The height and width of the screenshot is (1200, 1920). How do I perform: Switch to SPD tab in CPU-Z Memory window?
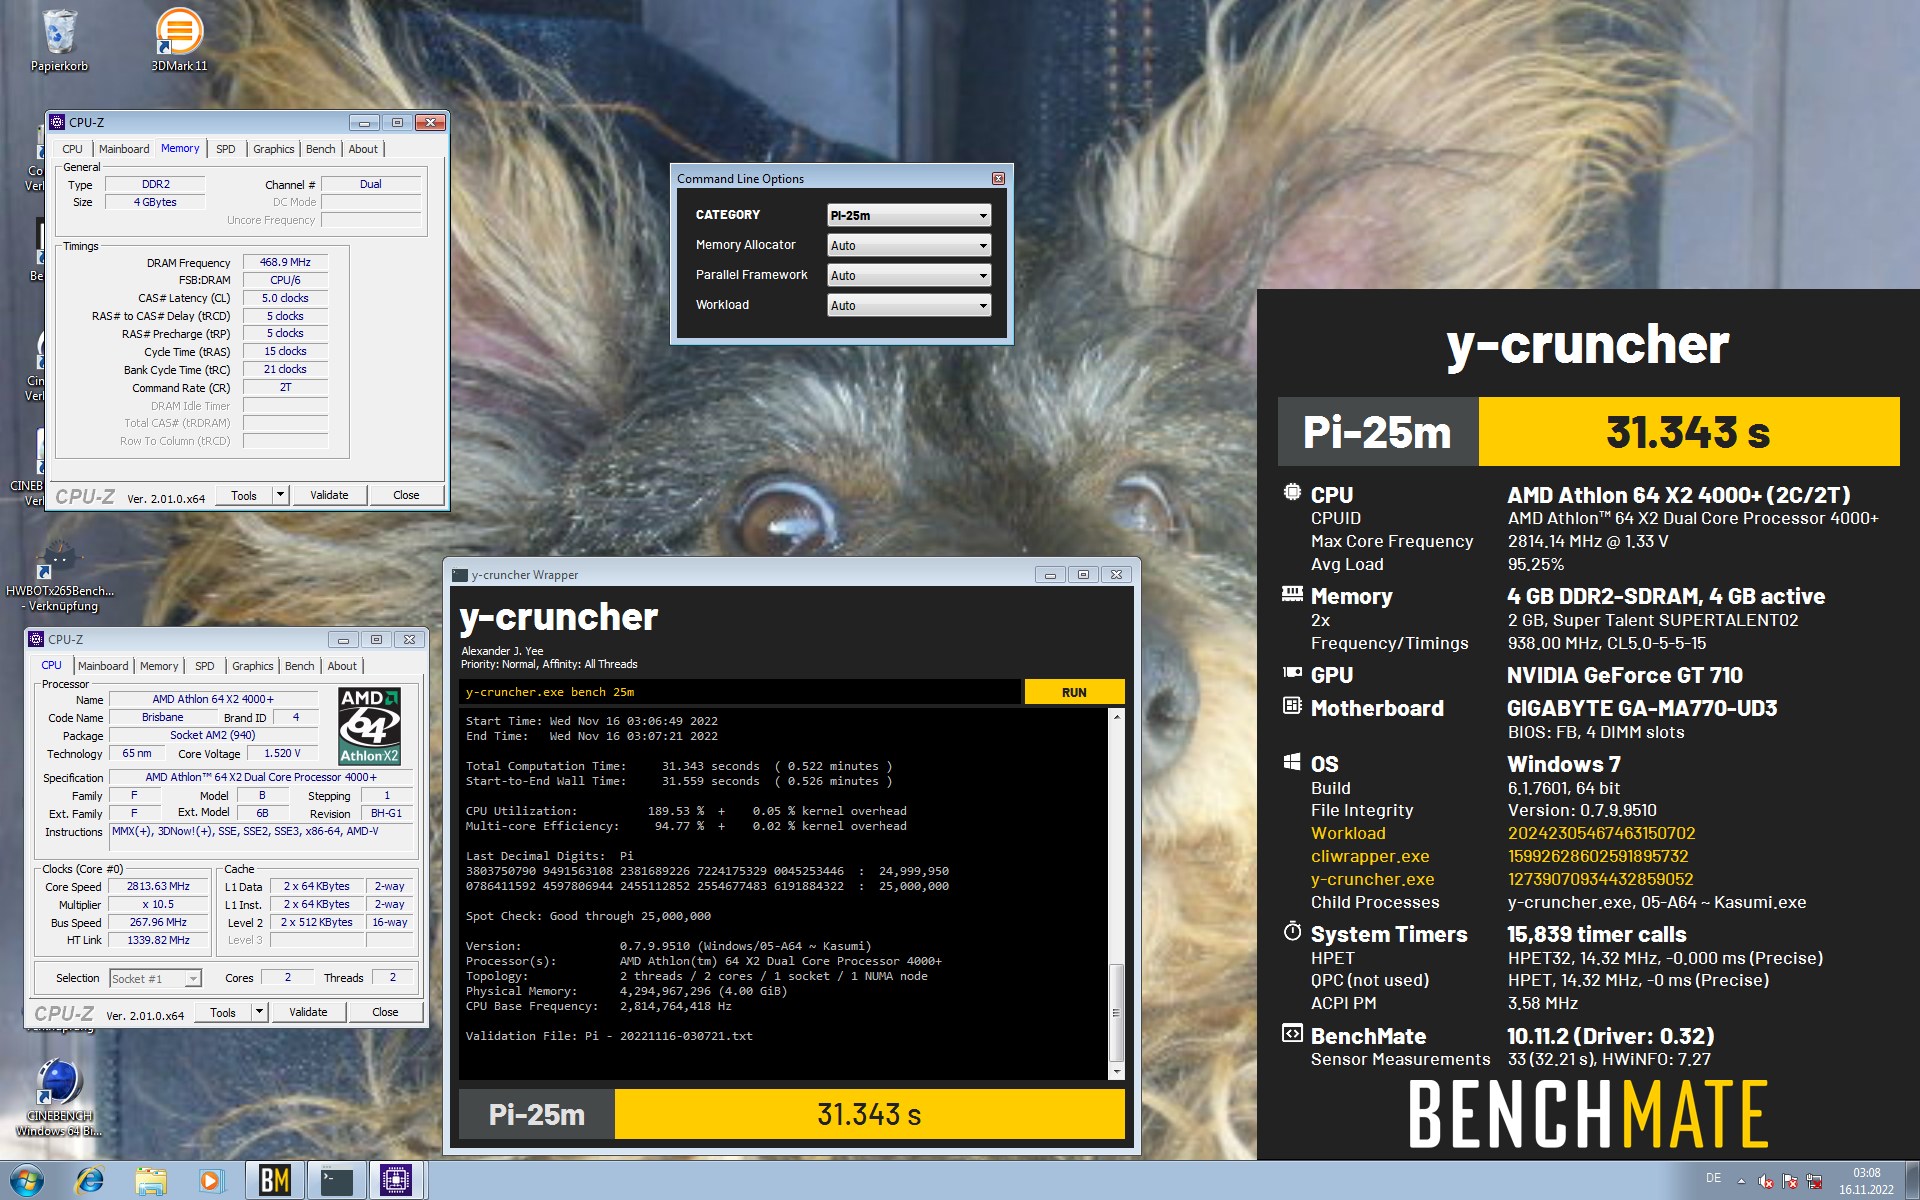coord(226,149)
